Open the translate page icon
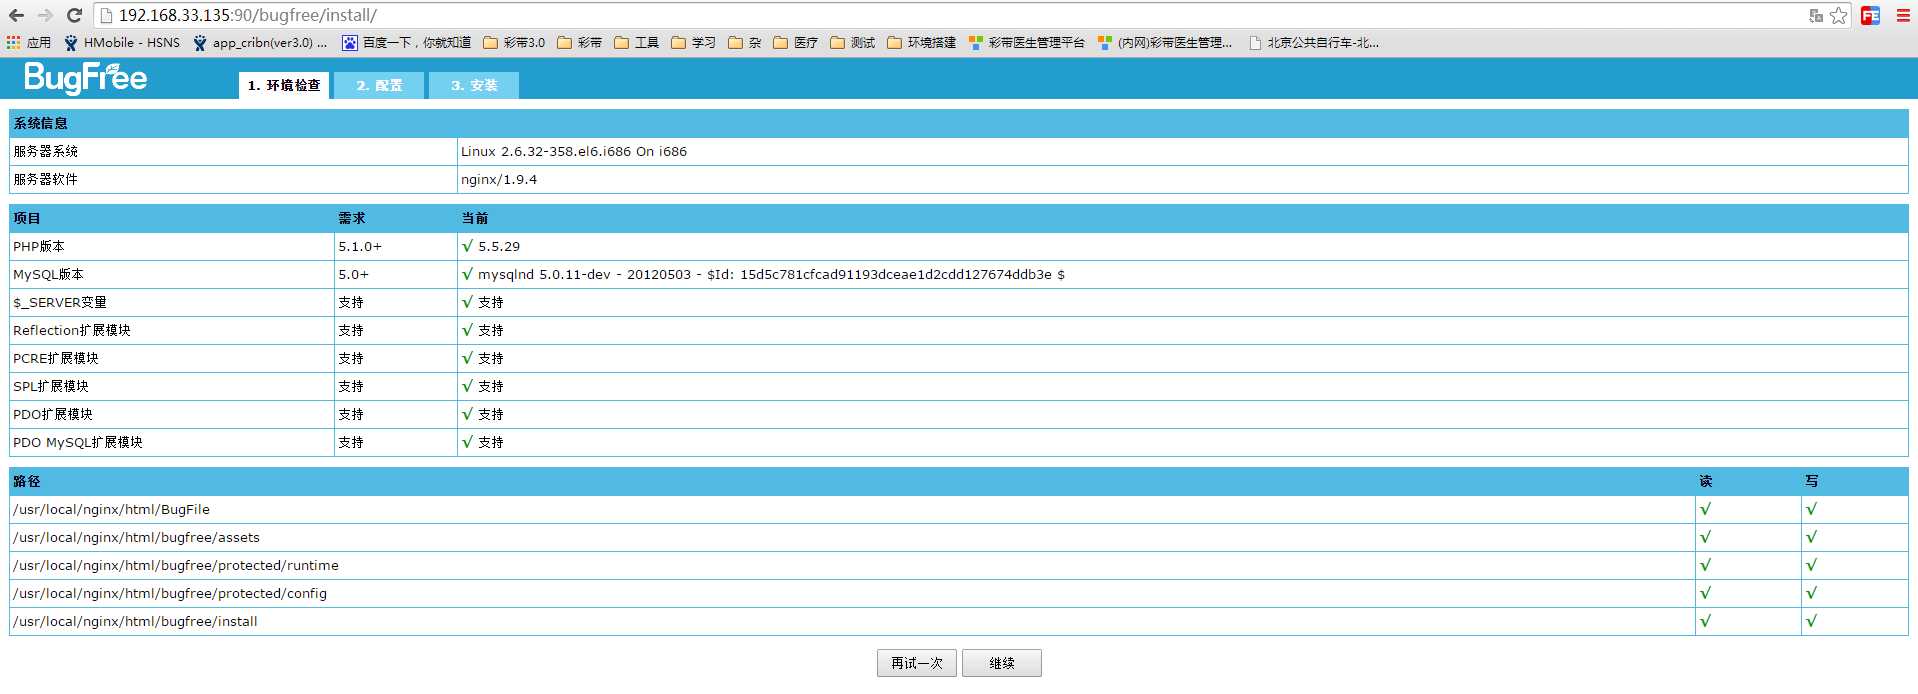The image size is (1918, 694). point(1816,15)
